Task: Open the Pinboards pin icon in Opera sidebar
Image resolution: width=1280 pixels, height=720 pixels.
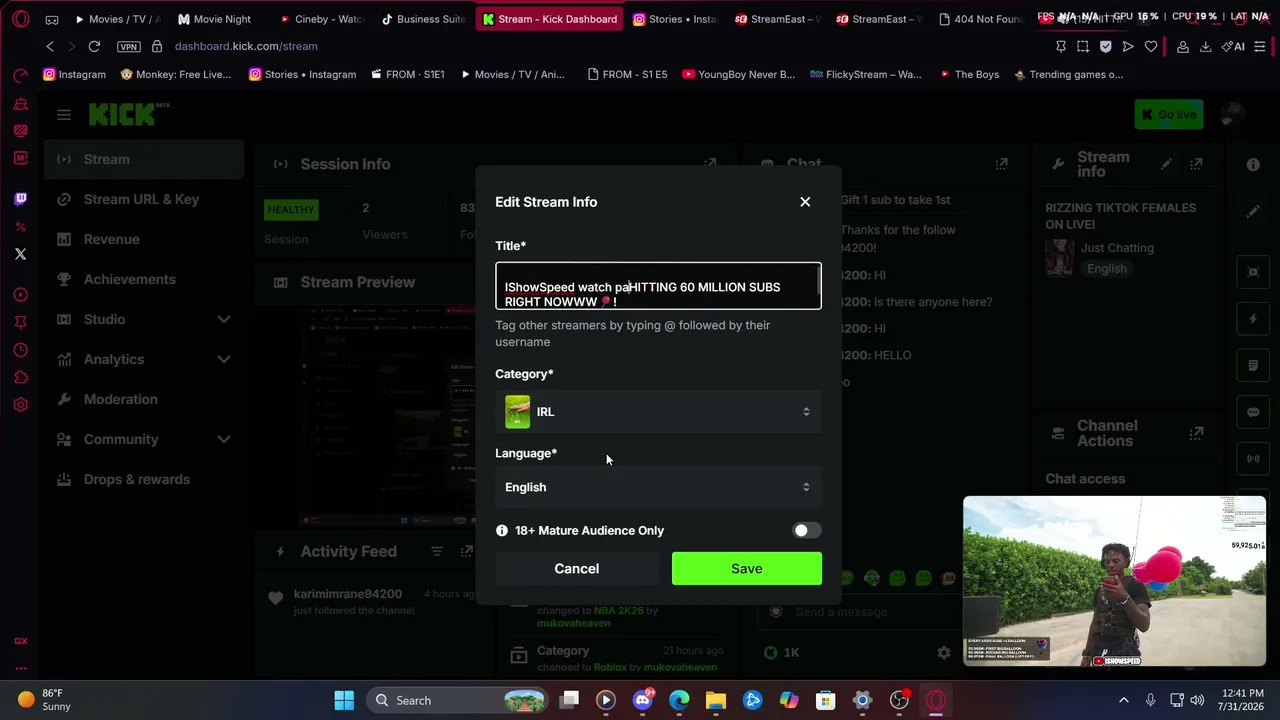Action: pos(20,322)
